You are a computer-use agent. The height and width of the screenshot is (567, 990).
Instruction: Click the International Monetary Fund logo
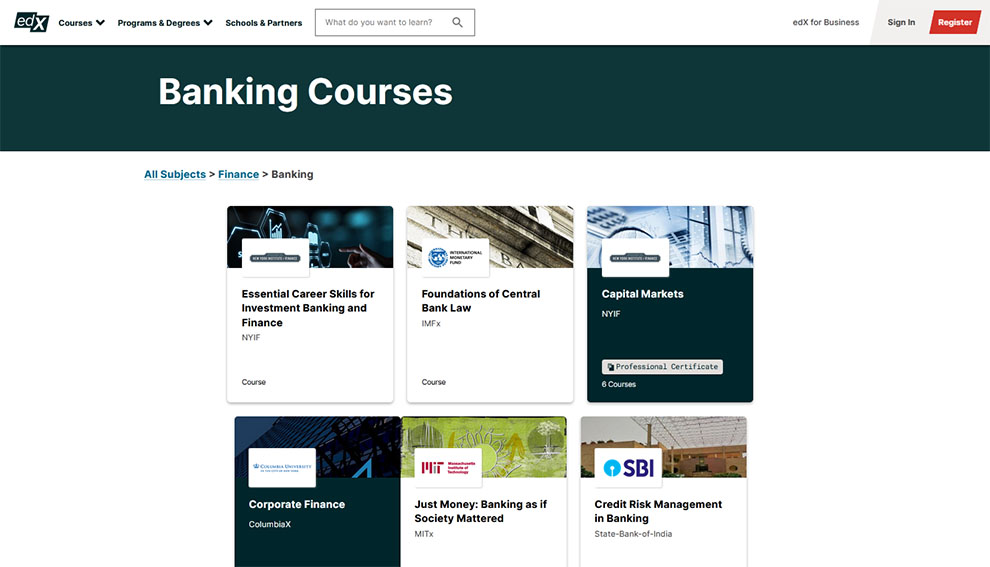[x=455, y=258]
